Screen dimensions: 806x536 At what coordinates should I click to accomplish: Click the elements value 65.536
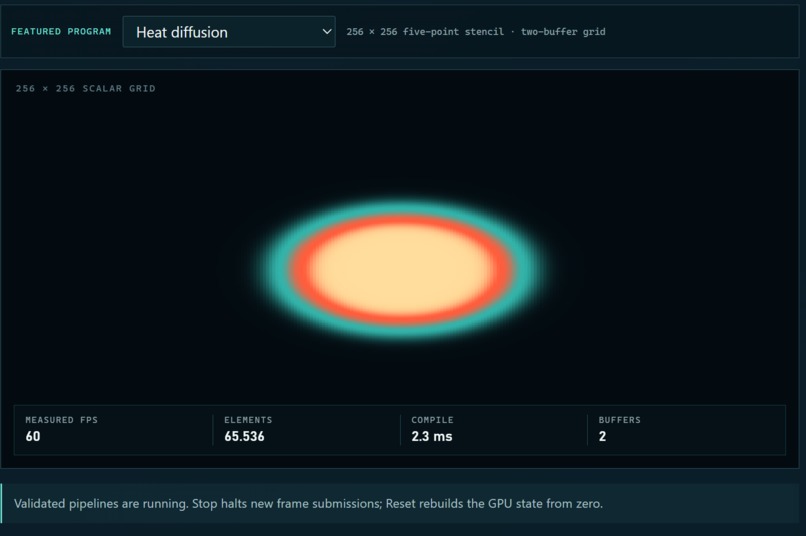[244, 436]
